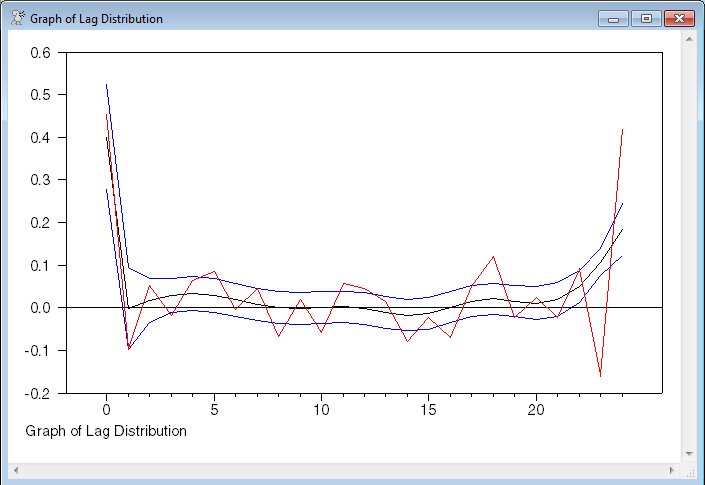Click the vertical scrollbar up arrow

pos(688,38)
